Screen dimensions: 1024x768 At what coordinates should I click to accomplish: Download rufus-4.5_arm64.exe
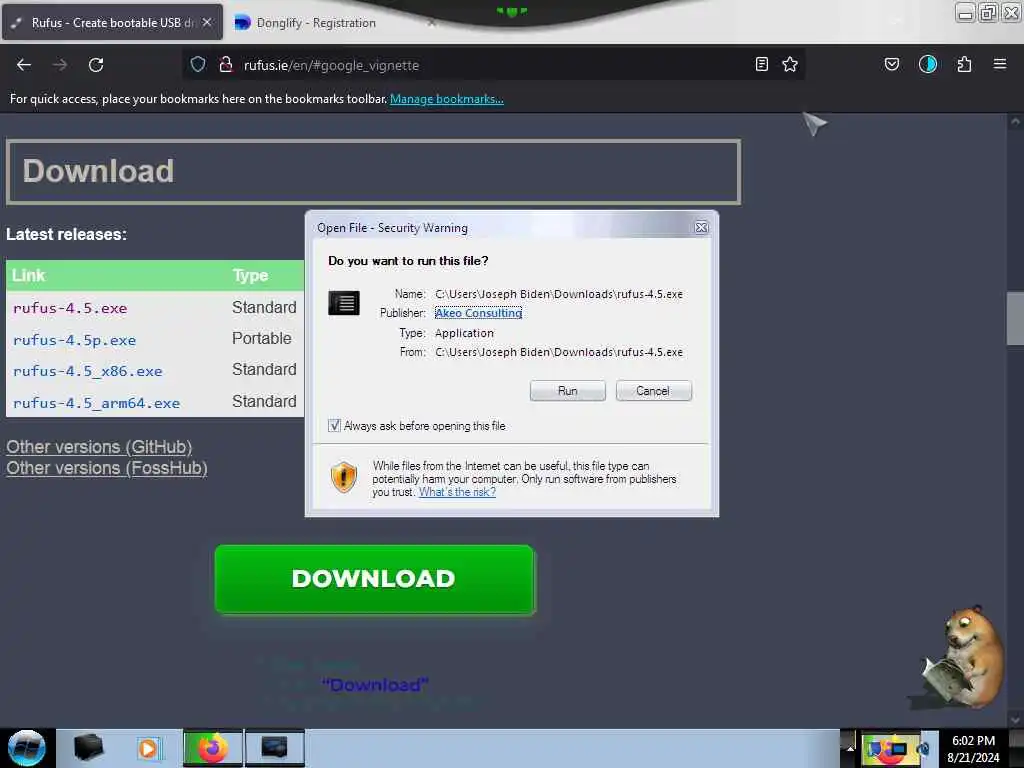96,403
